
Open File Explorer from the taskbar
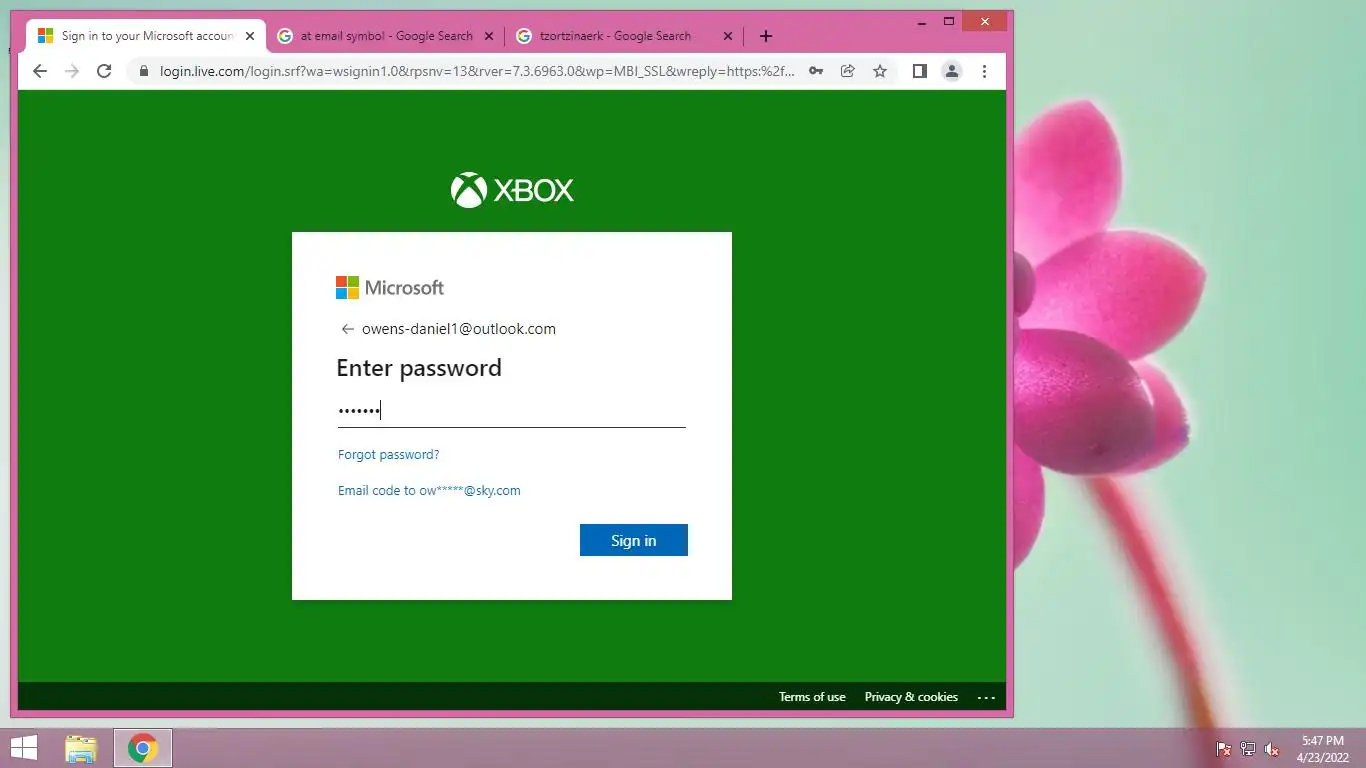pyautogui.click(x=81, y=748)
